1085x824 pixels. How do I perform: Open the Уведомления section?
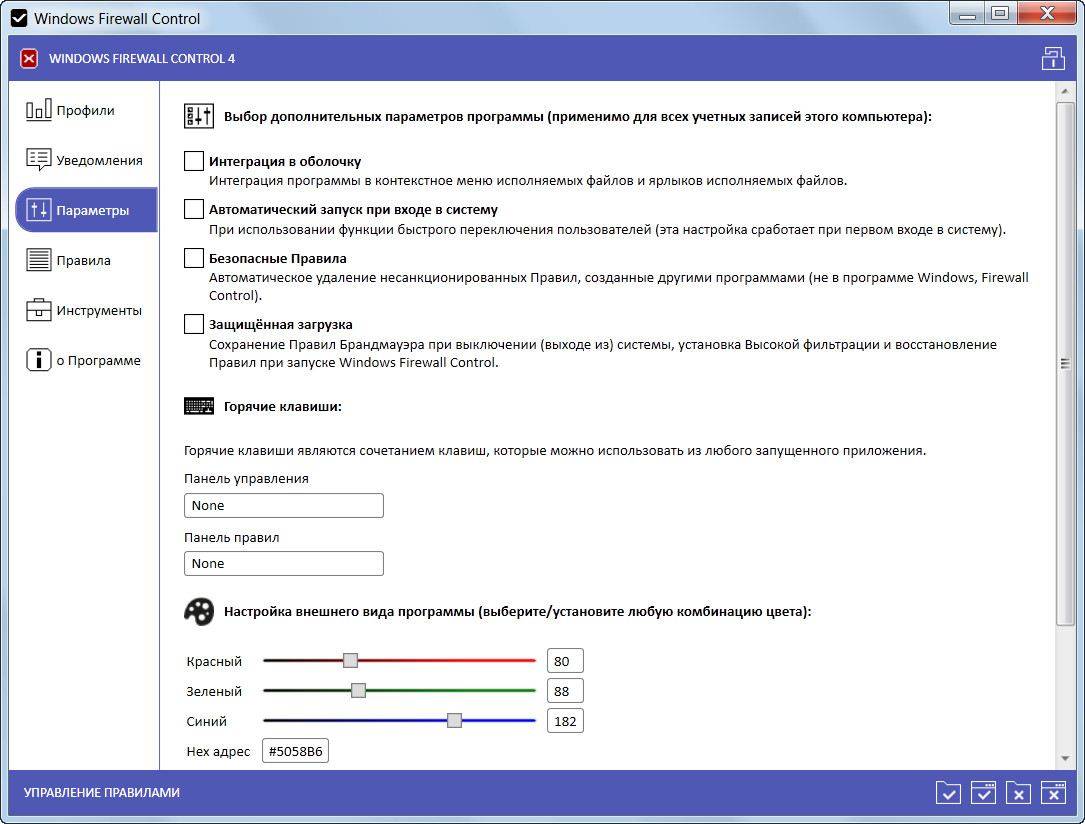click(84, 160)
